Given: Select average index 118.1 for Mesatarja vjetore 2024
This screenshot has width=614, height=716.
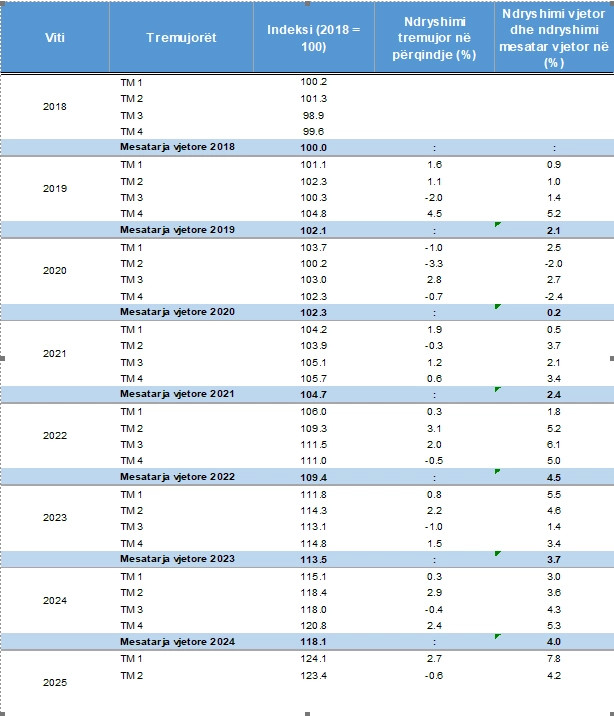Looking at the screenshot, I should 313,641.
